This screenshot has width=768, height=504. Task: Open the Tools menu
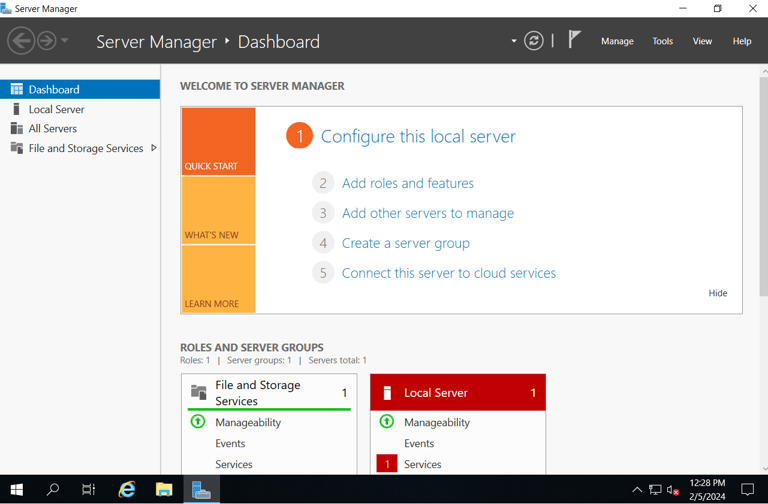[662, 41]
